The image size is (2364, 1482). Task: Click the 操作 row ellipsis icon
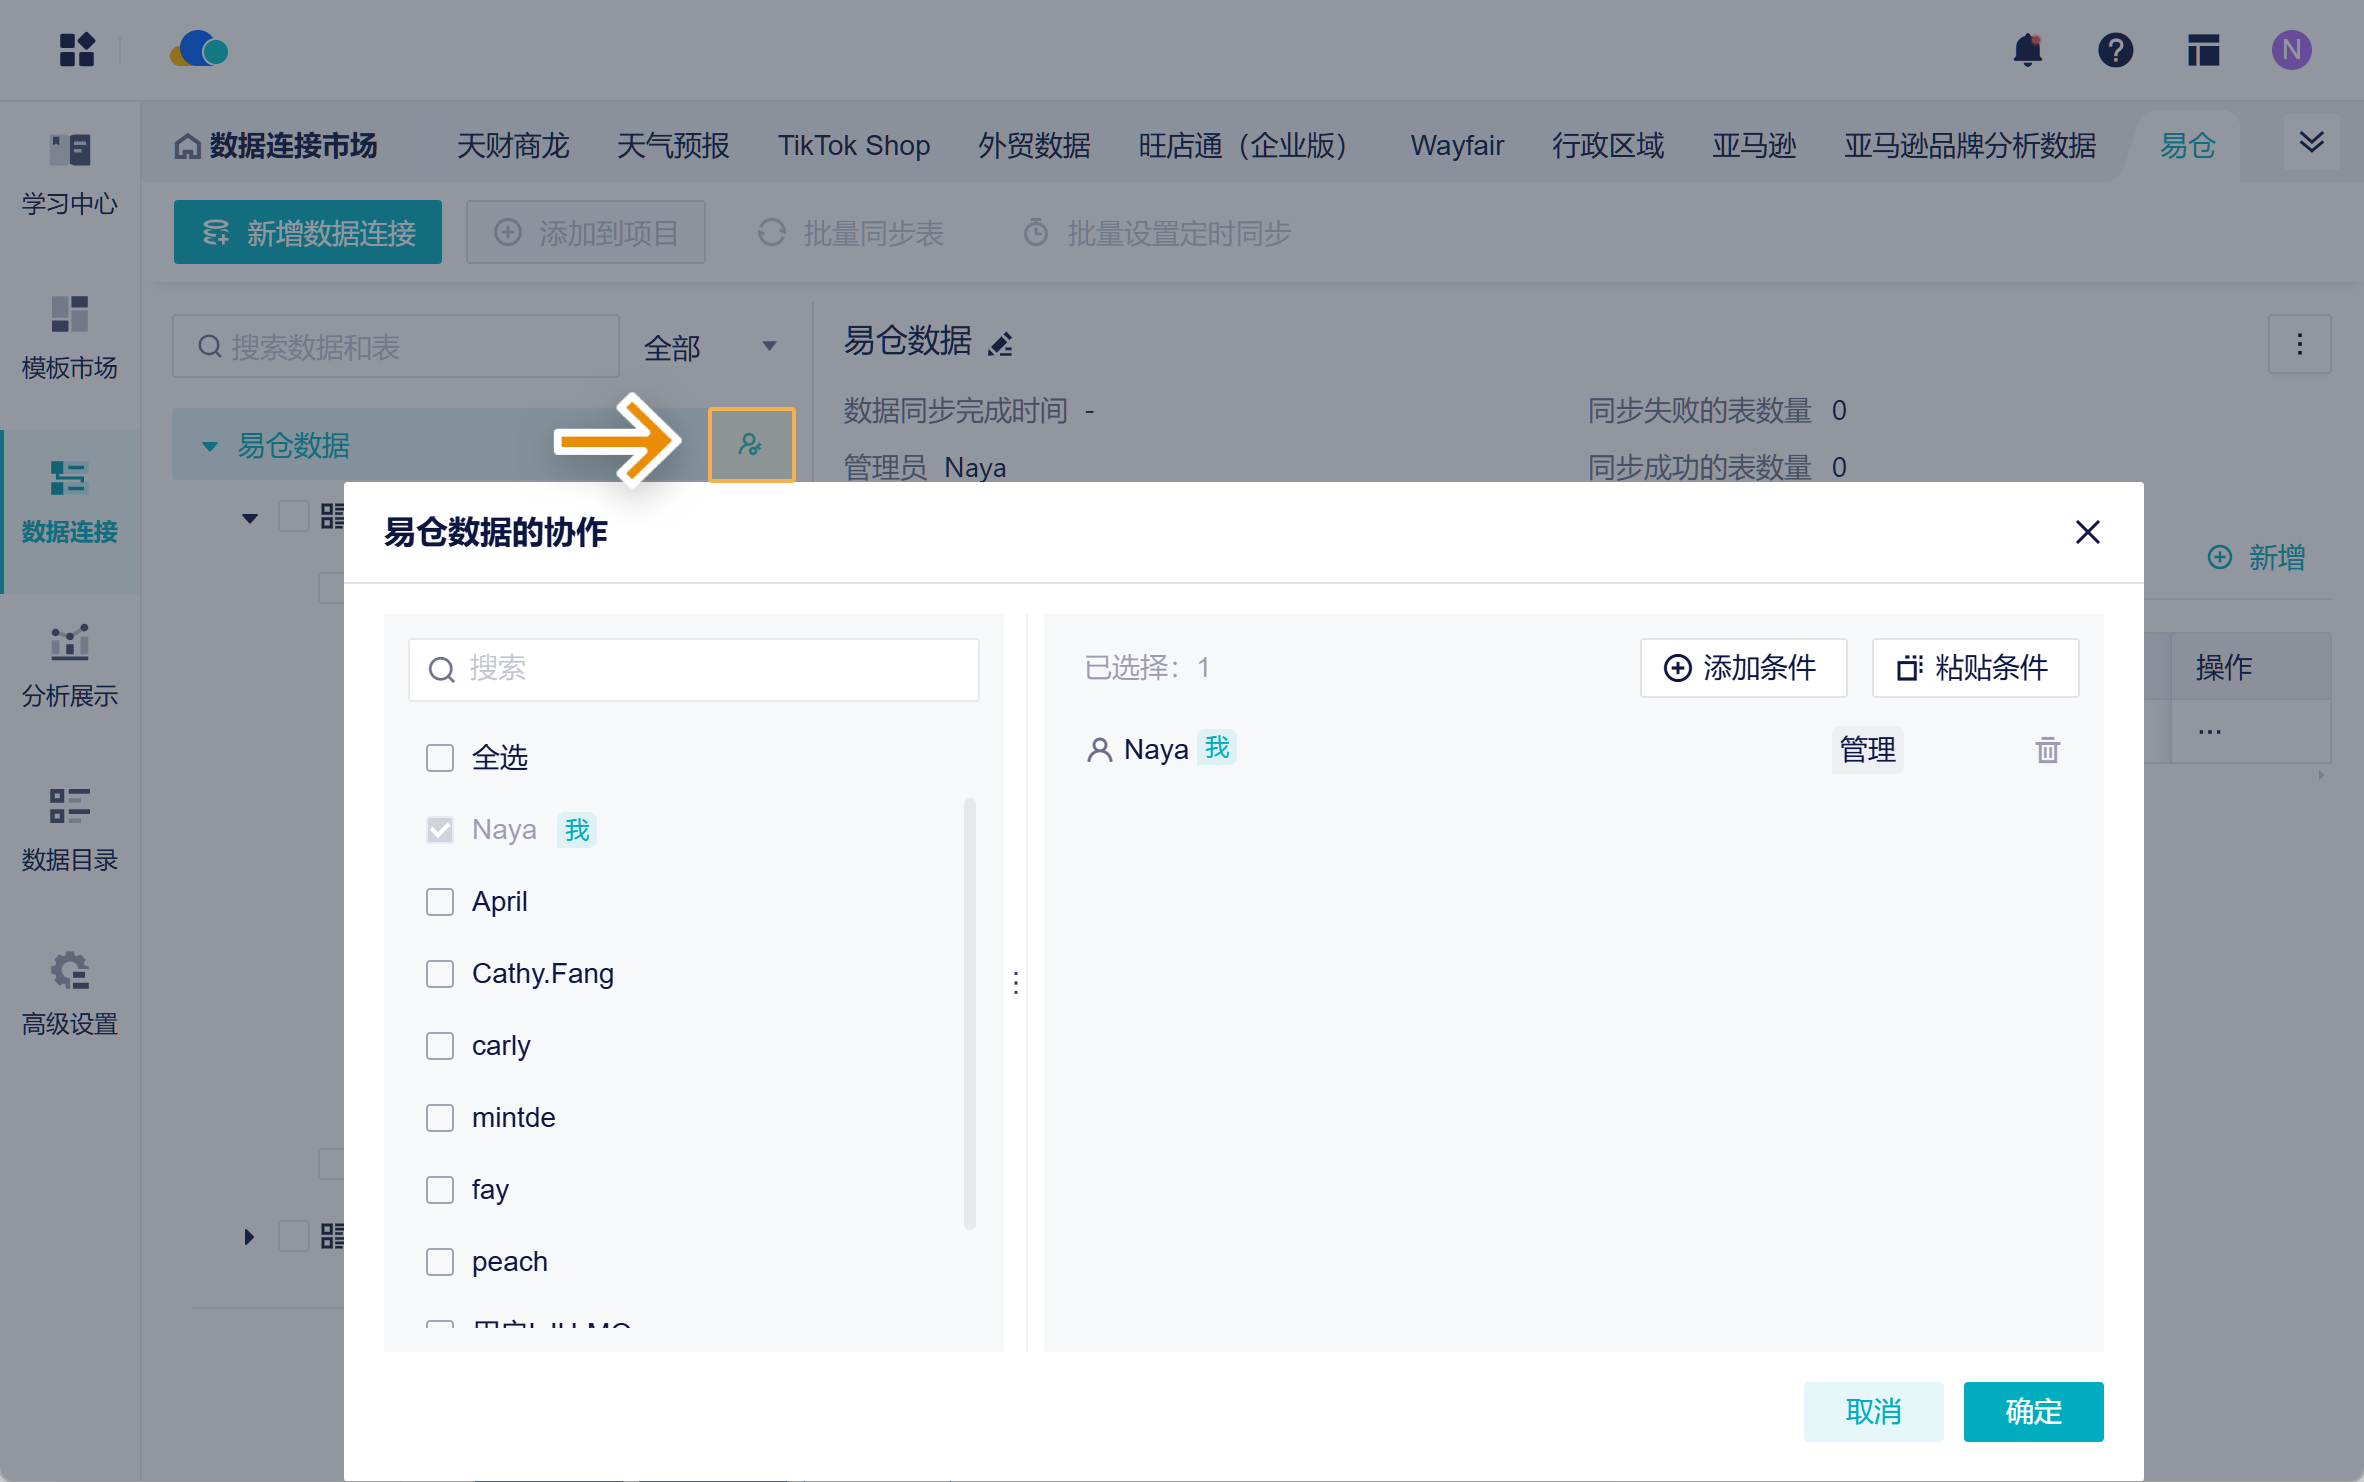click(x=2210, y=731)
